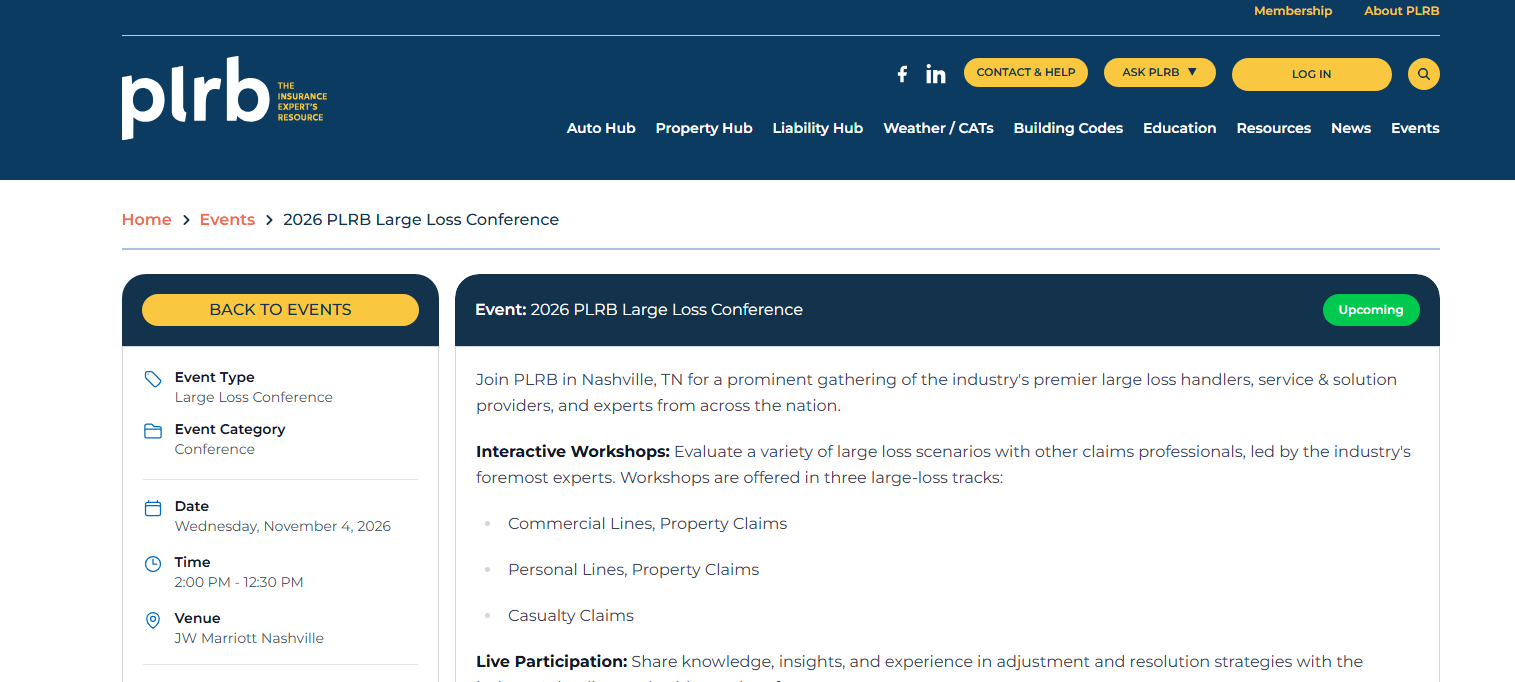Open the Building Codes menu

click(1068, 128)
